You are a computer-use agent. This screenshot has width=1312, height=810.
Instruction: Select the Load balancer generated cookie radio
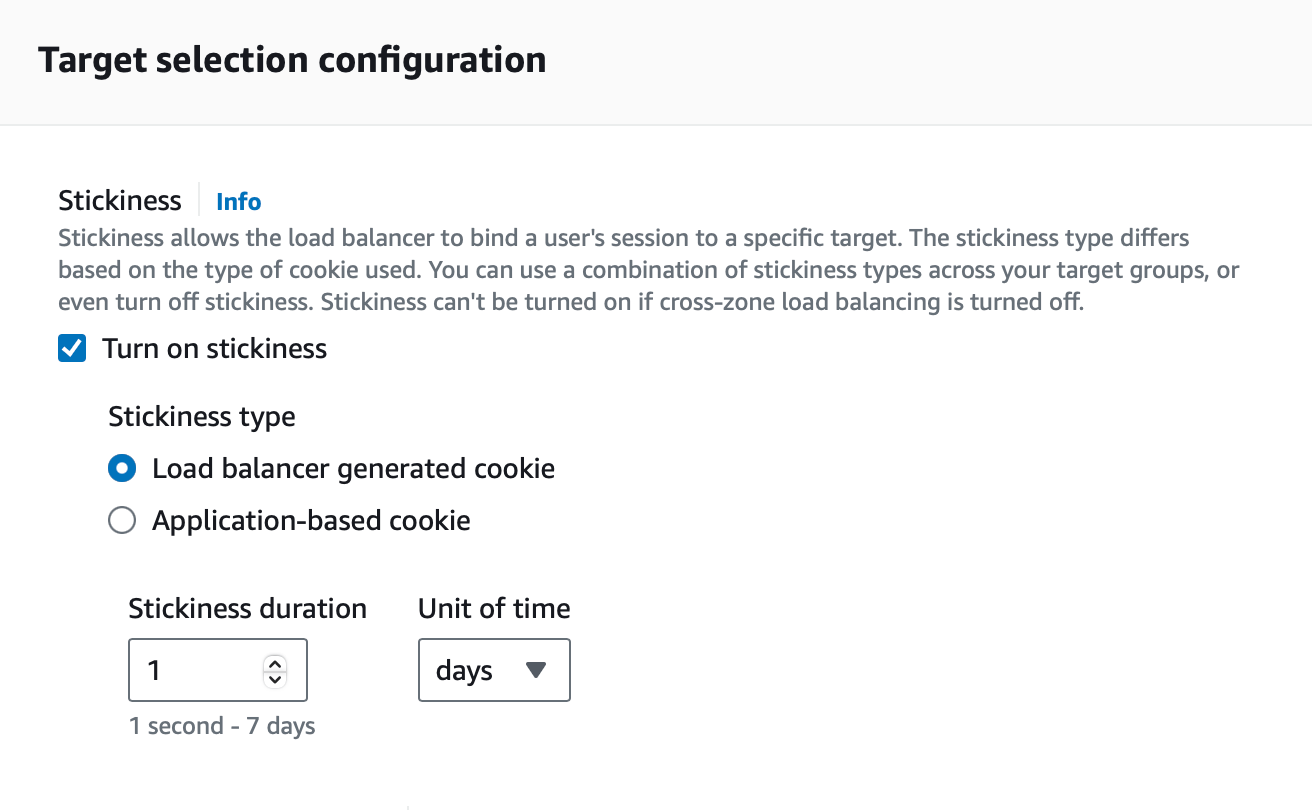click(x=122, y=469)
